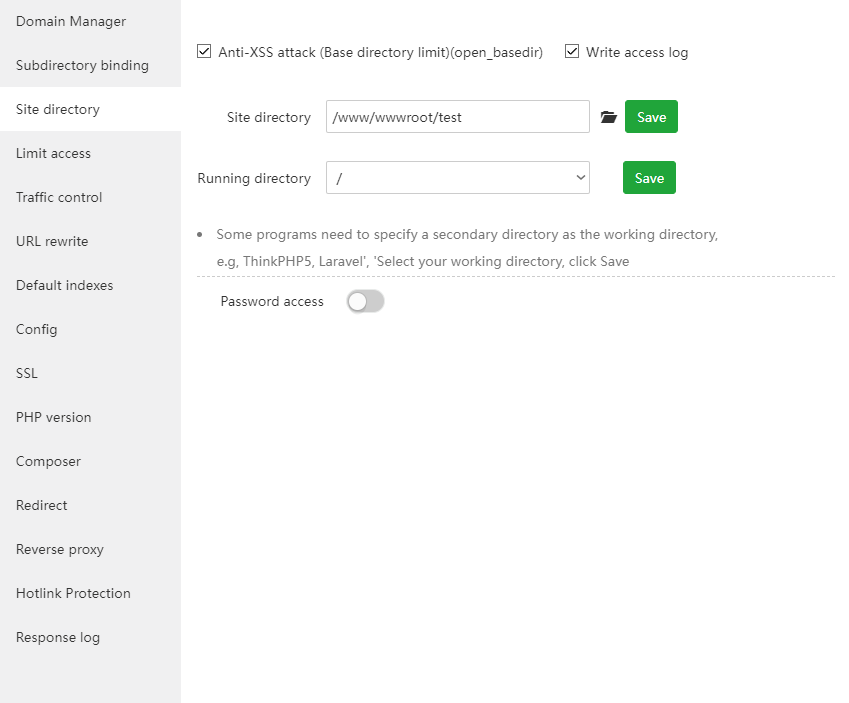This screenshot has height=703, width=849.
Task: Toggle Anti-XSS attack open_basedir checkbox
Action: pyautogui.click(x=204, y=52)
